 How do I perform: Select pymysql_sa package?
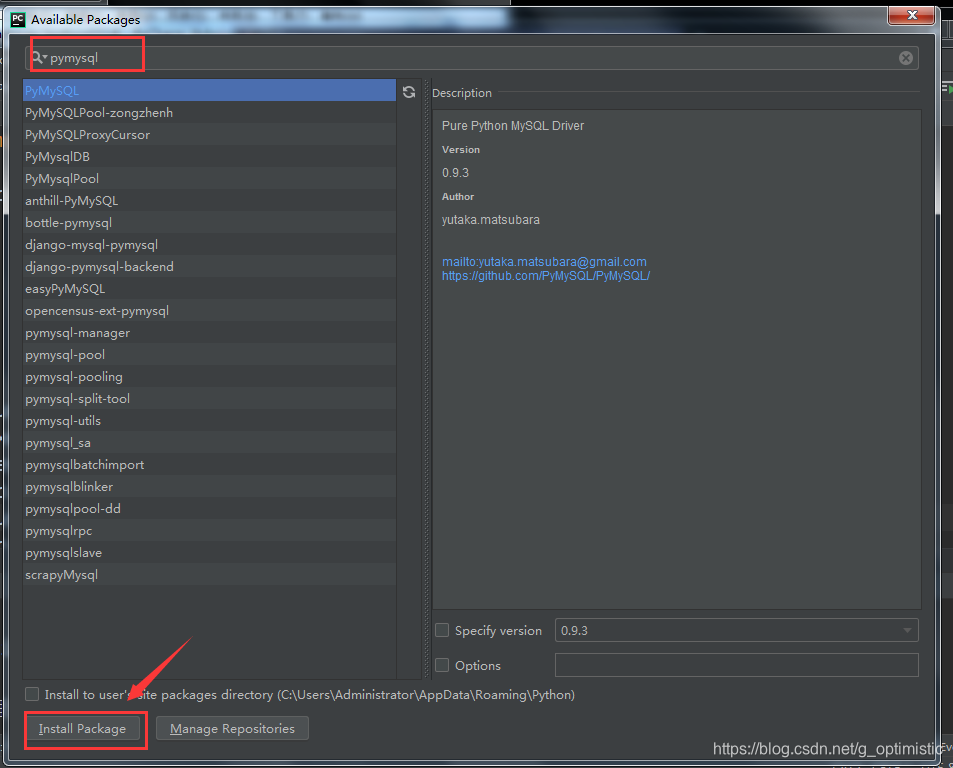[210, 443]
